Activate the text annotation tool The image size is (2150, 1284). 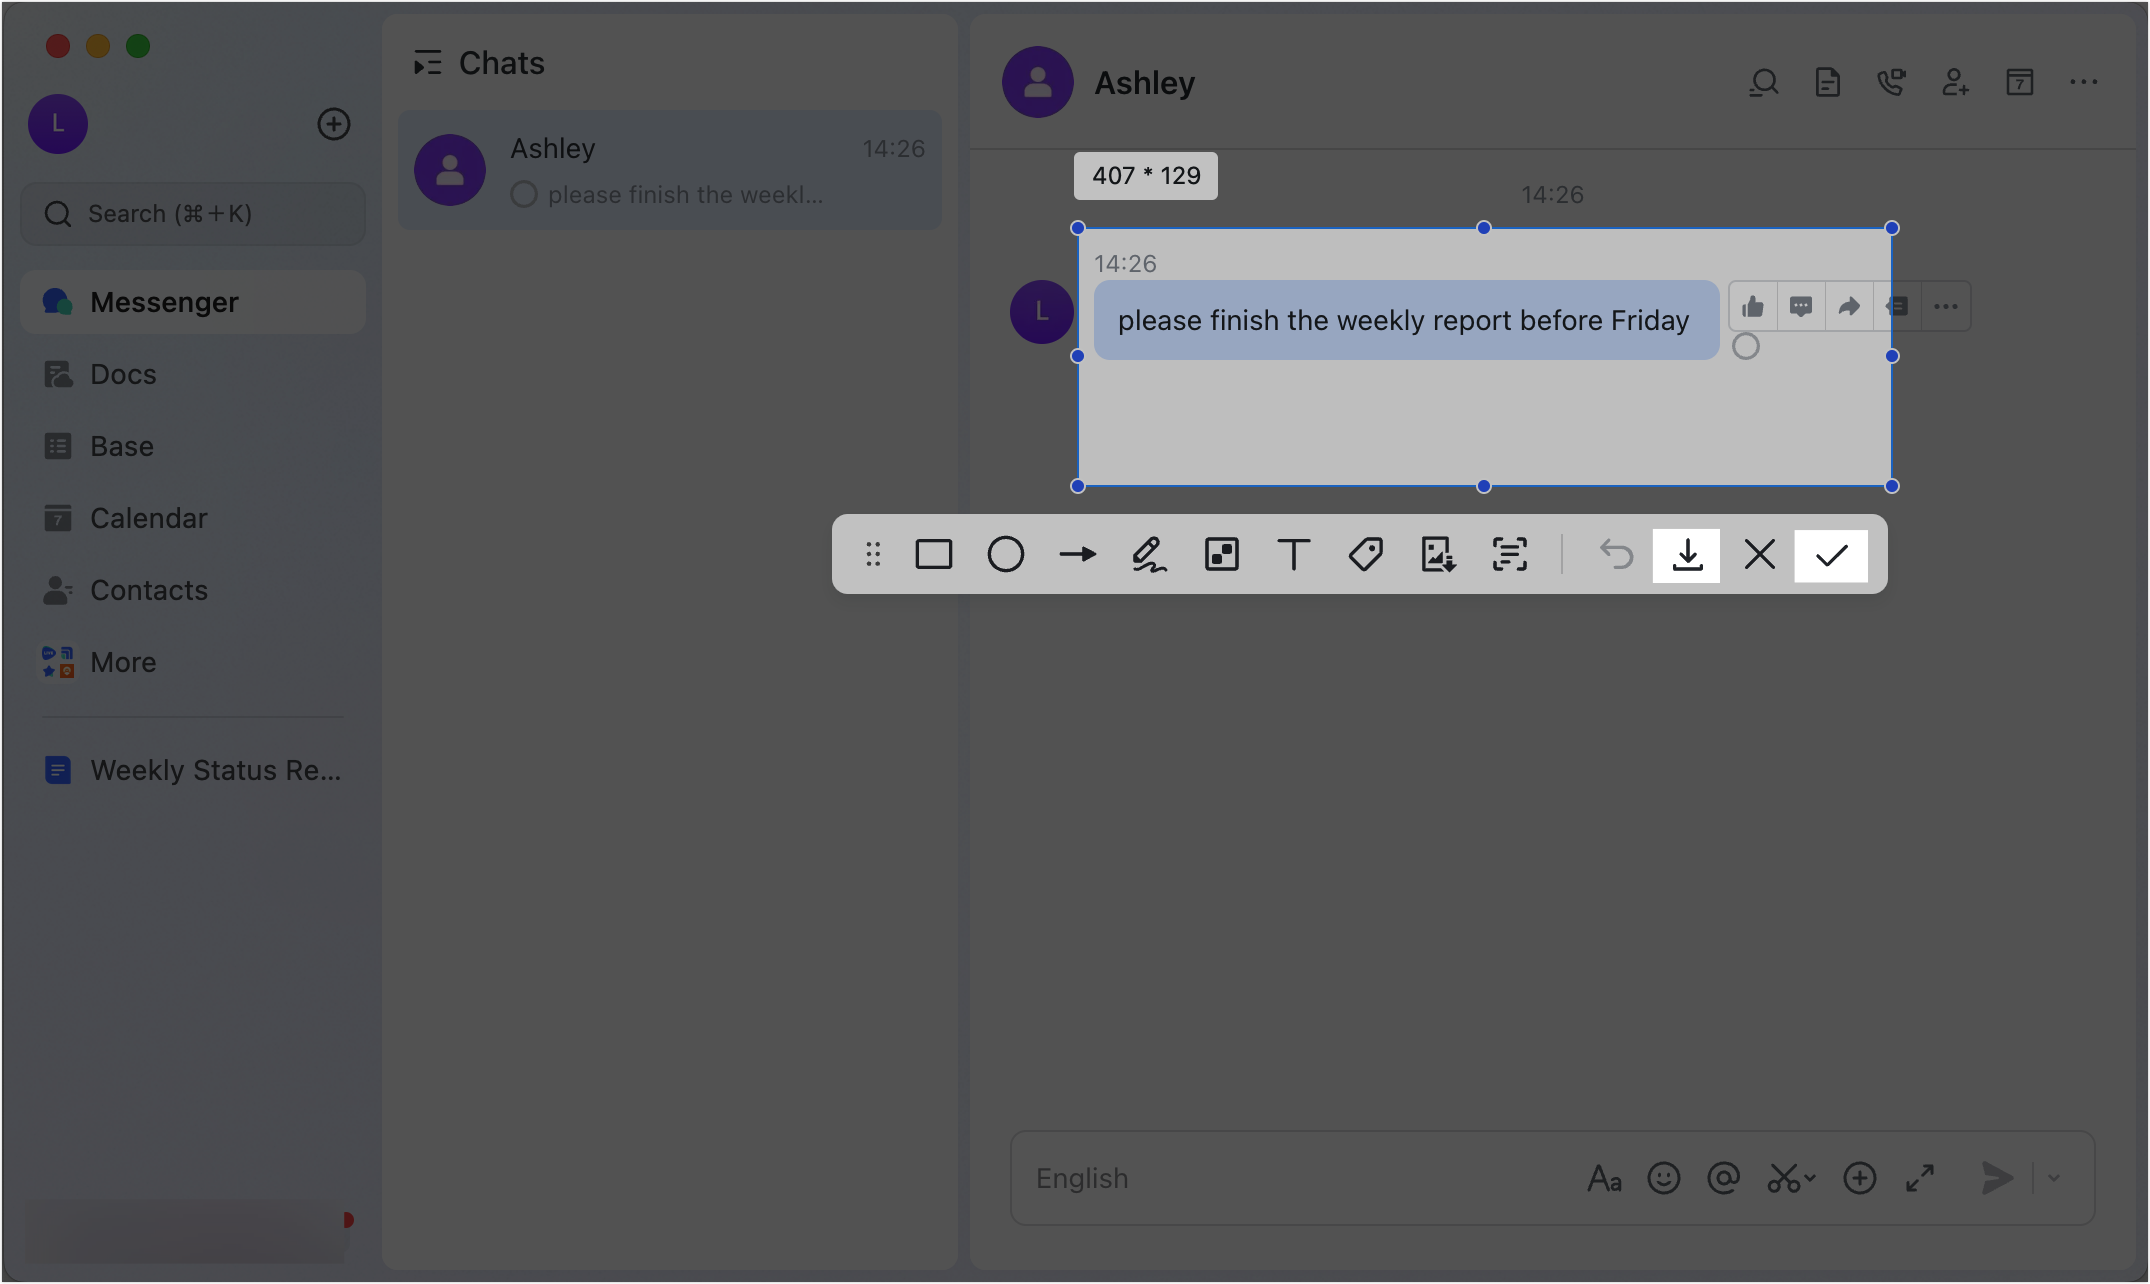tap(1293, 554)
